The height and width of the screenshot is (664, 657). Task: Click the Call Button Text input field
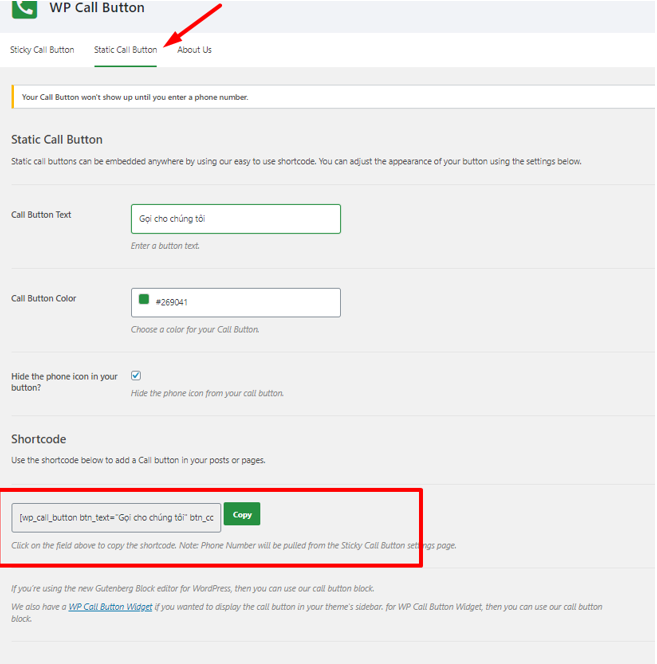[236, 219]
